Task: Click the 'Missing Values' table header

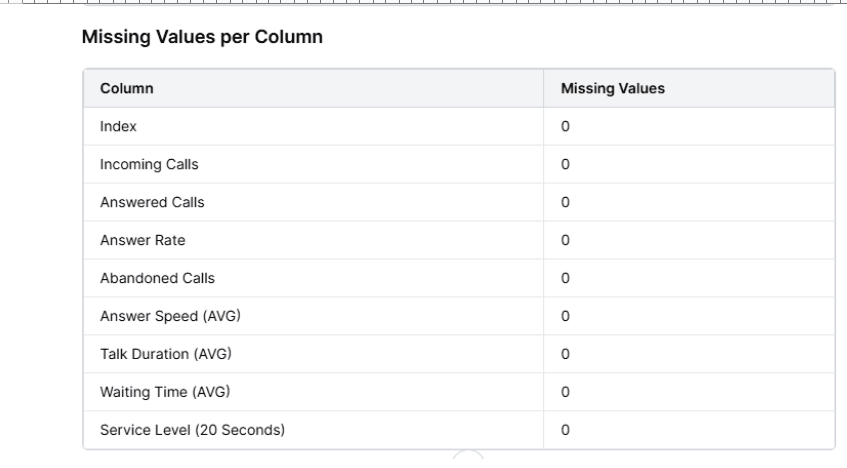Action: pyautogui.click(x=613, y=89)
